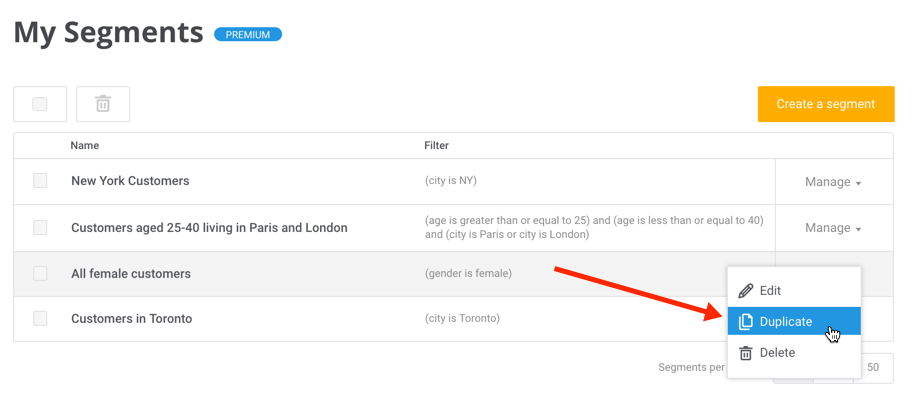Open the Customers in Toronto segment name
This screenshot has height=403, width=913.
[132, 319]
